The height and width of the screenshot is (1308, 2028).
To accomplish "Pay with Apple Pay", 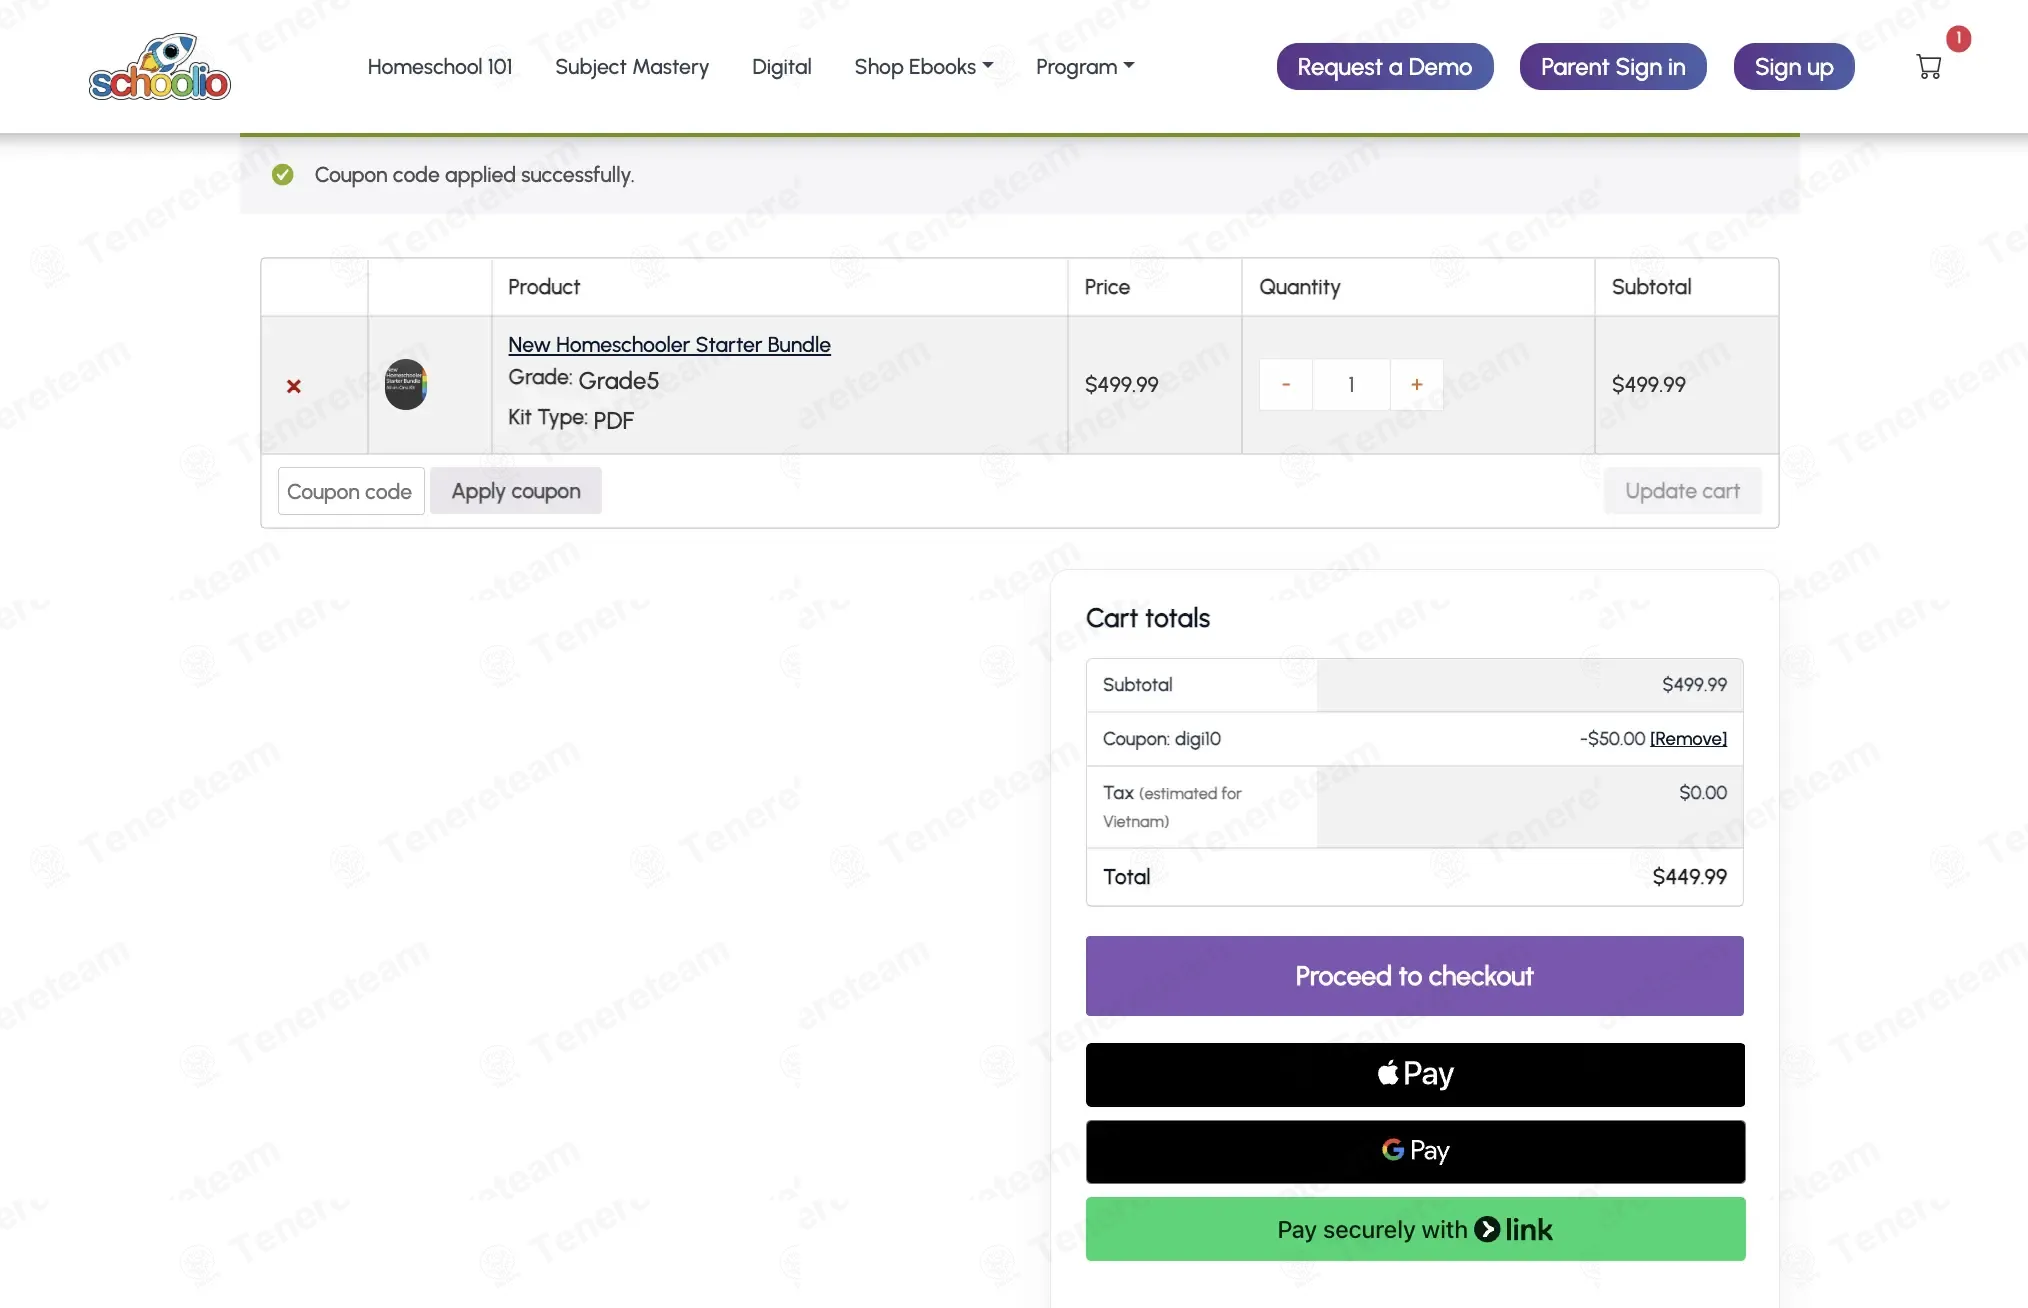I will click(x=1415, y=1075).
